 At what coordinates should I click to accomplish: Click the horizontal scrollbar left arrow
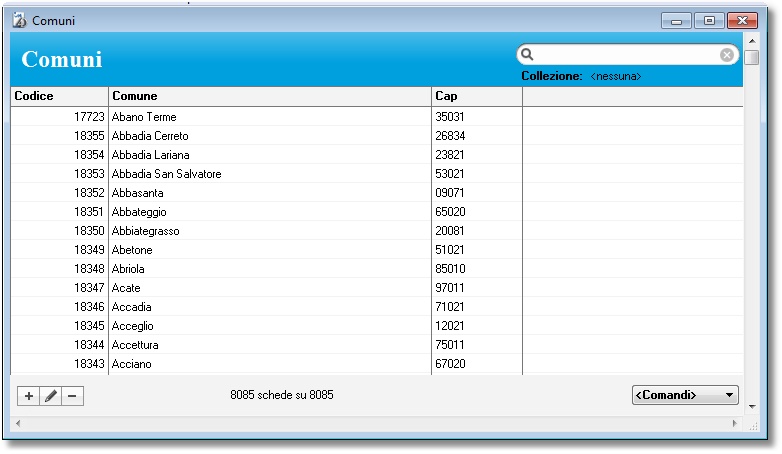(x=17, y=424)
